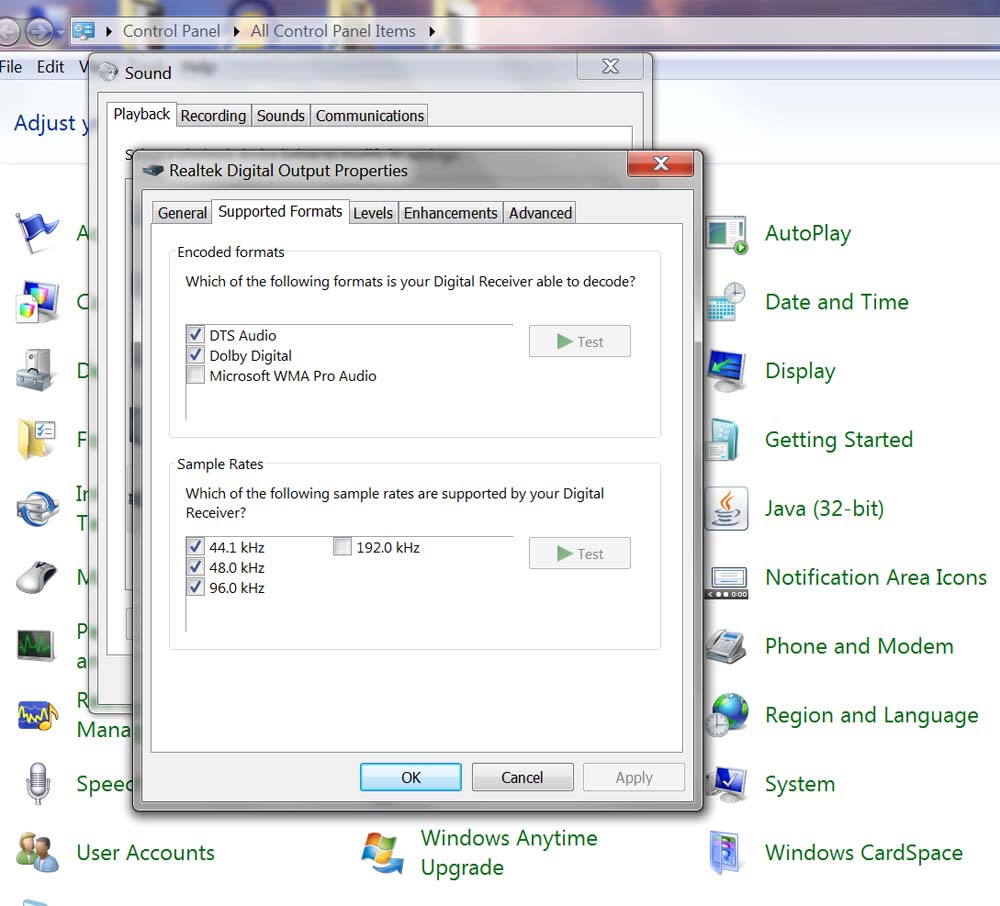Click the Display monitor icon
Viewport: 1000px width, 906px height.
[x=726, y=370]
